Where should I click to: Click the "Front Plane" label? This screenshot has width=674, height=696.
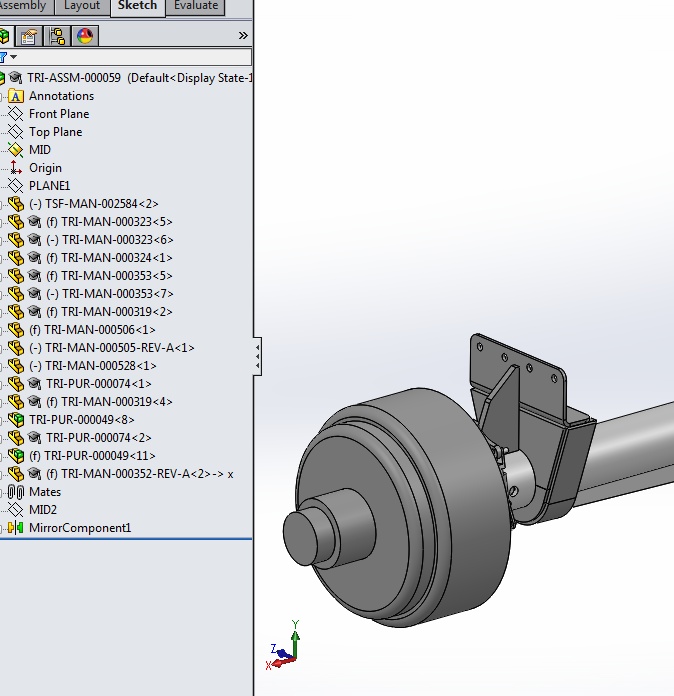59,114
